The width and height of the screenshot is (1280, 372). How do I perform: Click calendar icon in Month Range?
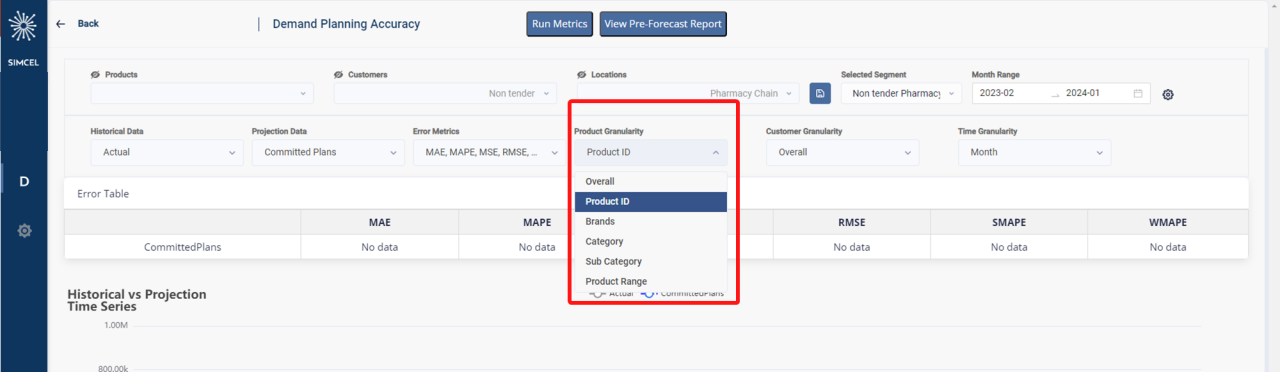pos(1138,93)
